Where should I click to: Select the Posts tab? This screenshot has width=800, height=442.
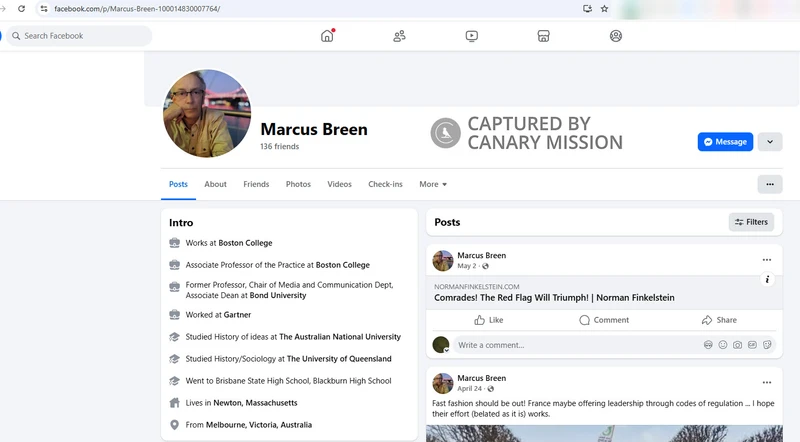point(179,184)
